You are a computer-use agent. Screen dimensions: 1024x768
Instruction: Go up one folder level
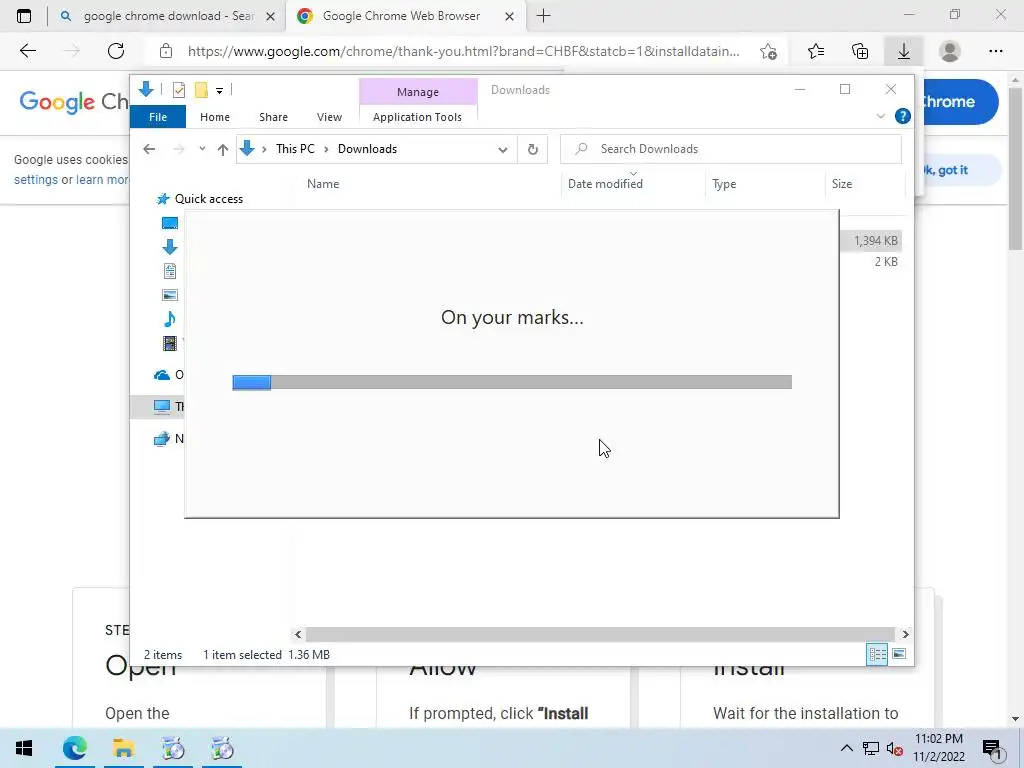223,150
